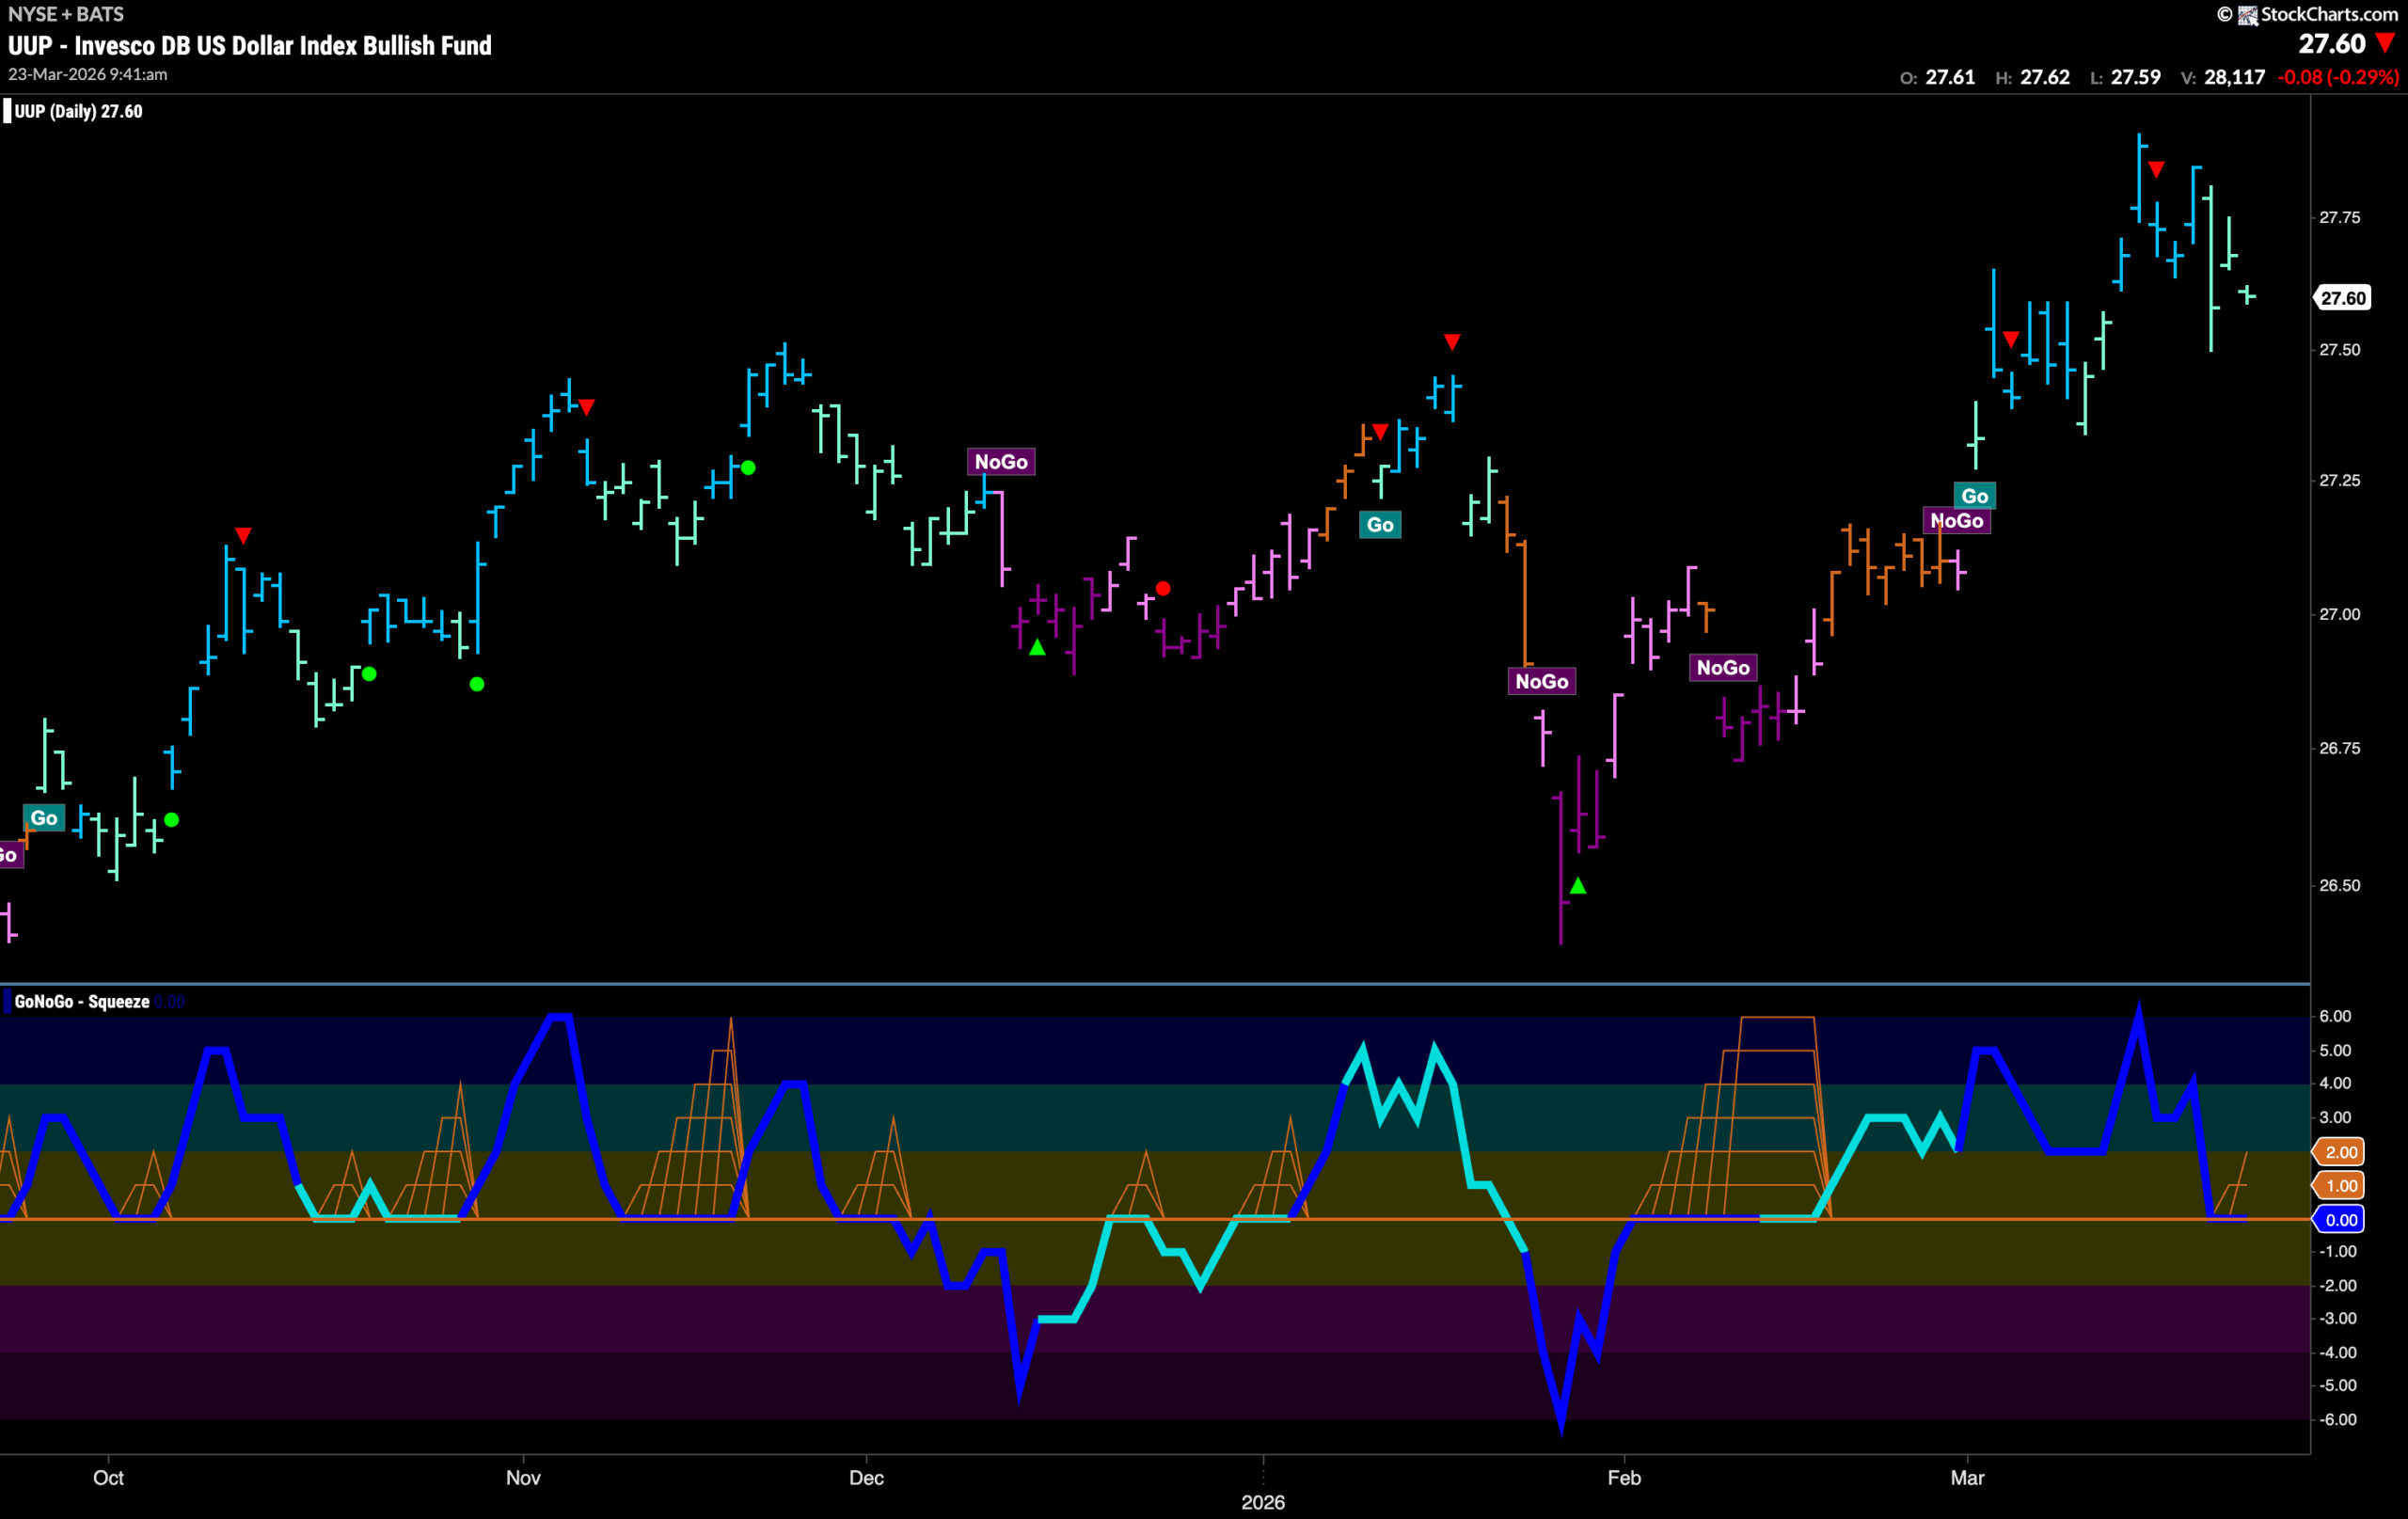Click the red circle marker in late December
The height and width of the screenshot is (1519, 2408).
(x=1162, y=589)
